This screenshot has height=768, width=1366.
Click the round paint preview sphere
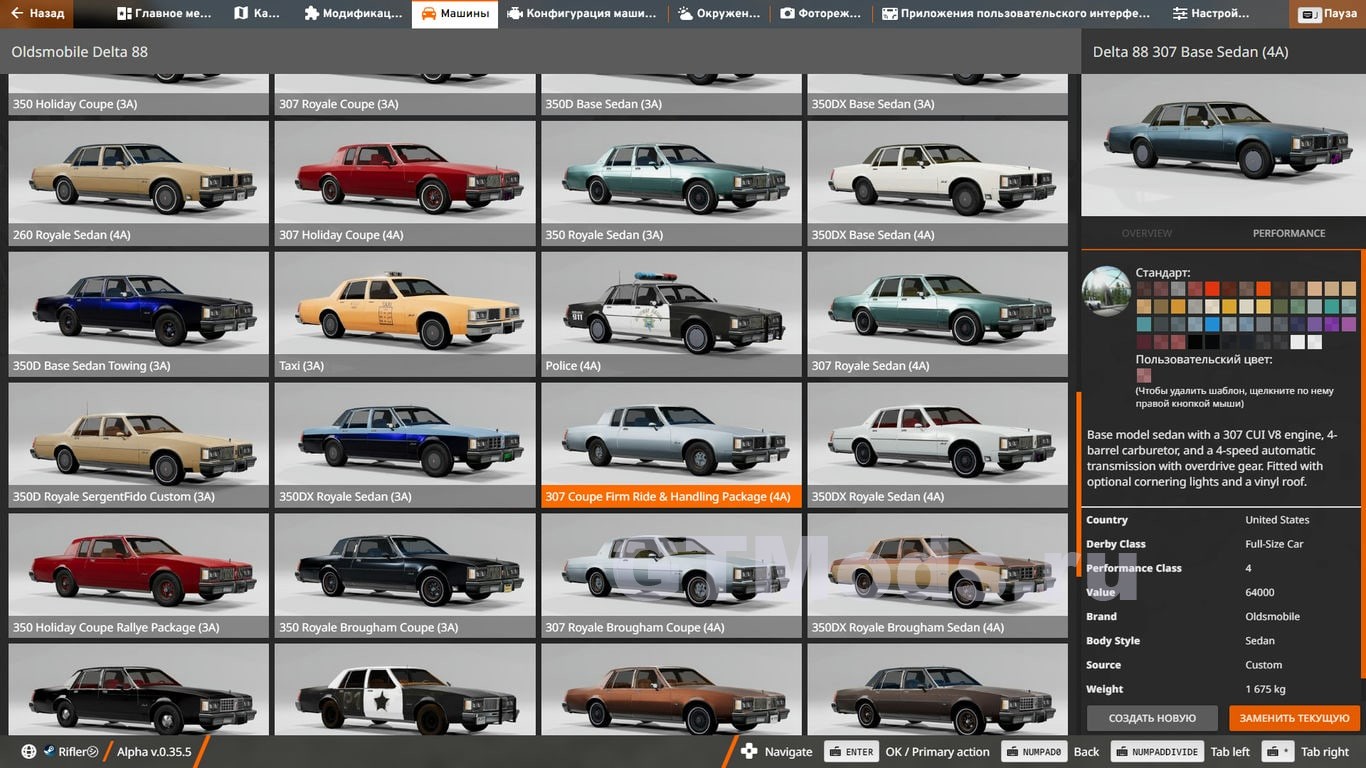[x=1106, y=291]
